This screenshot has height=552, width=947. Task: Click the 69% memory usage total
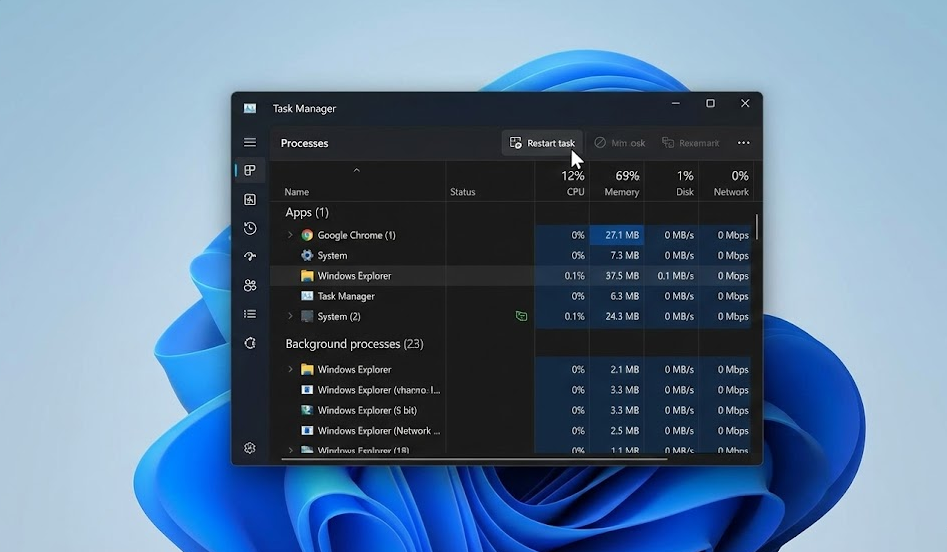(627, 176)
